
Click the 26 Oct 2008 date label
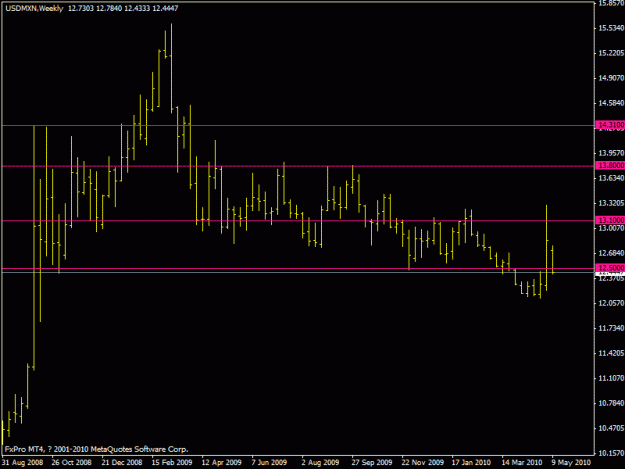pyautogui.click(x=71, y=462)
